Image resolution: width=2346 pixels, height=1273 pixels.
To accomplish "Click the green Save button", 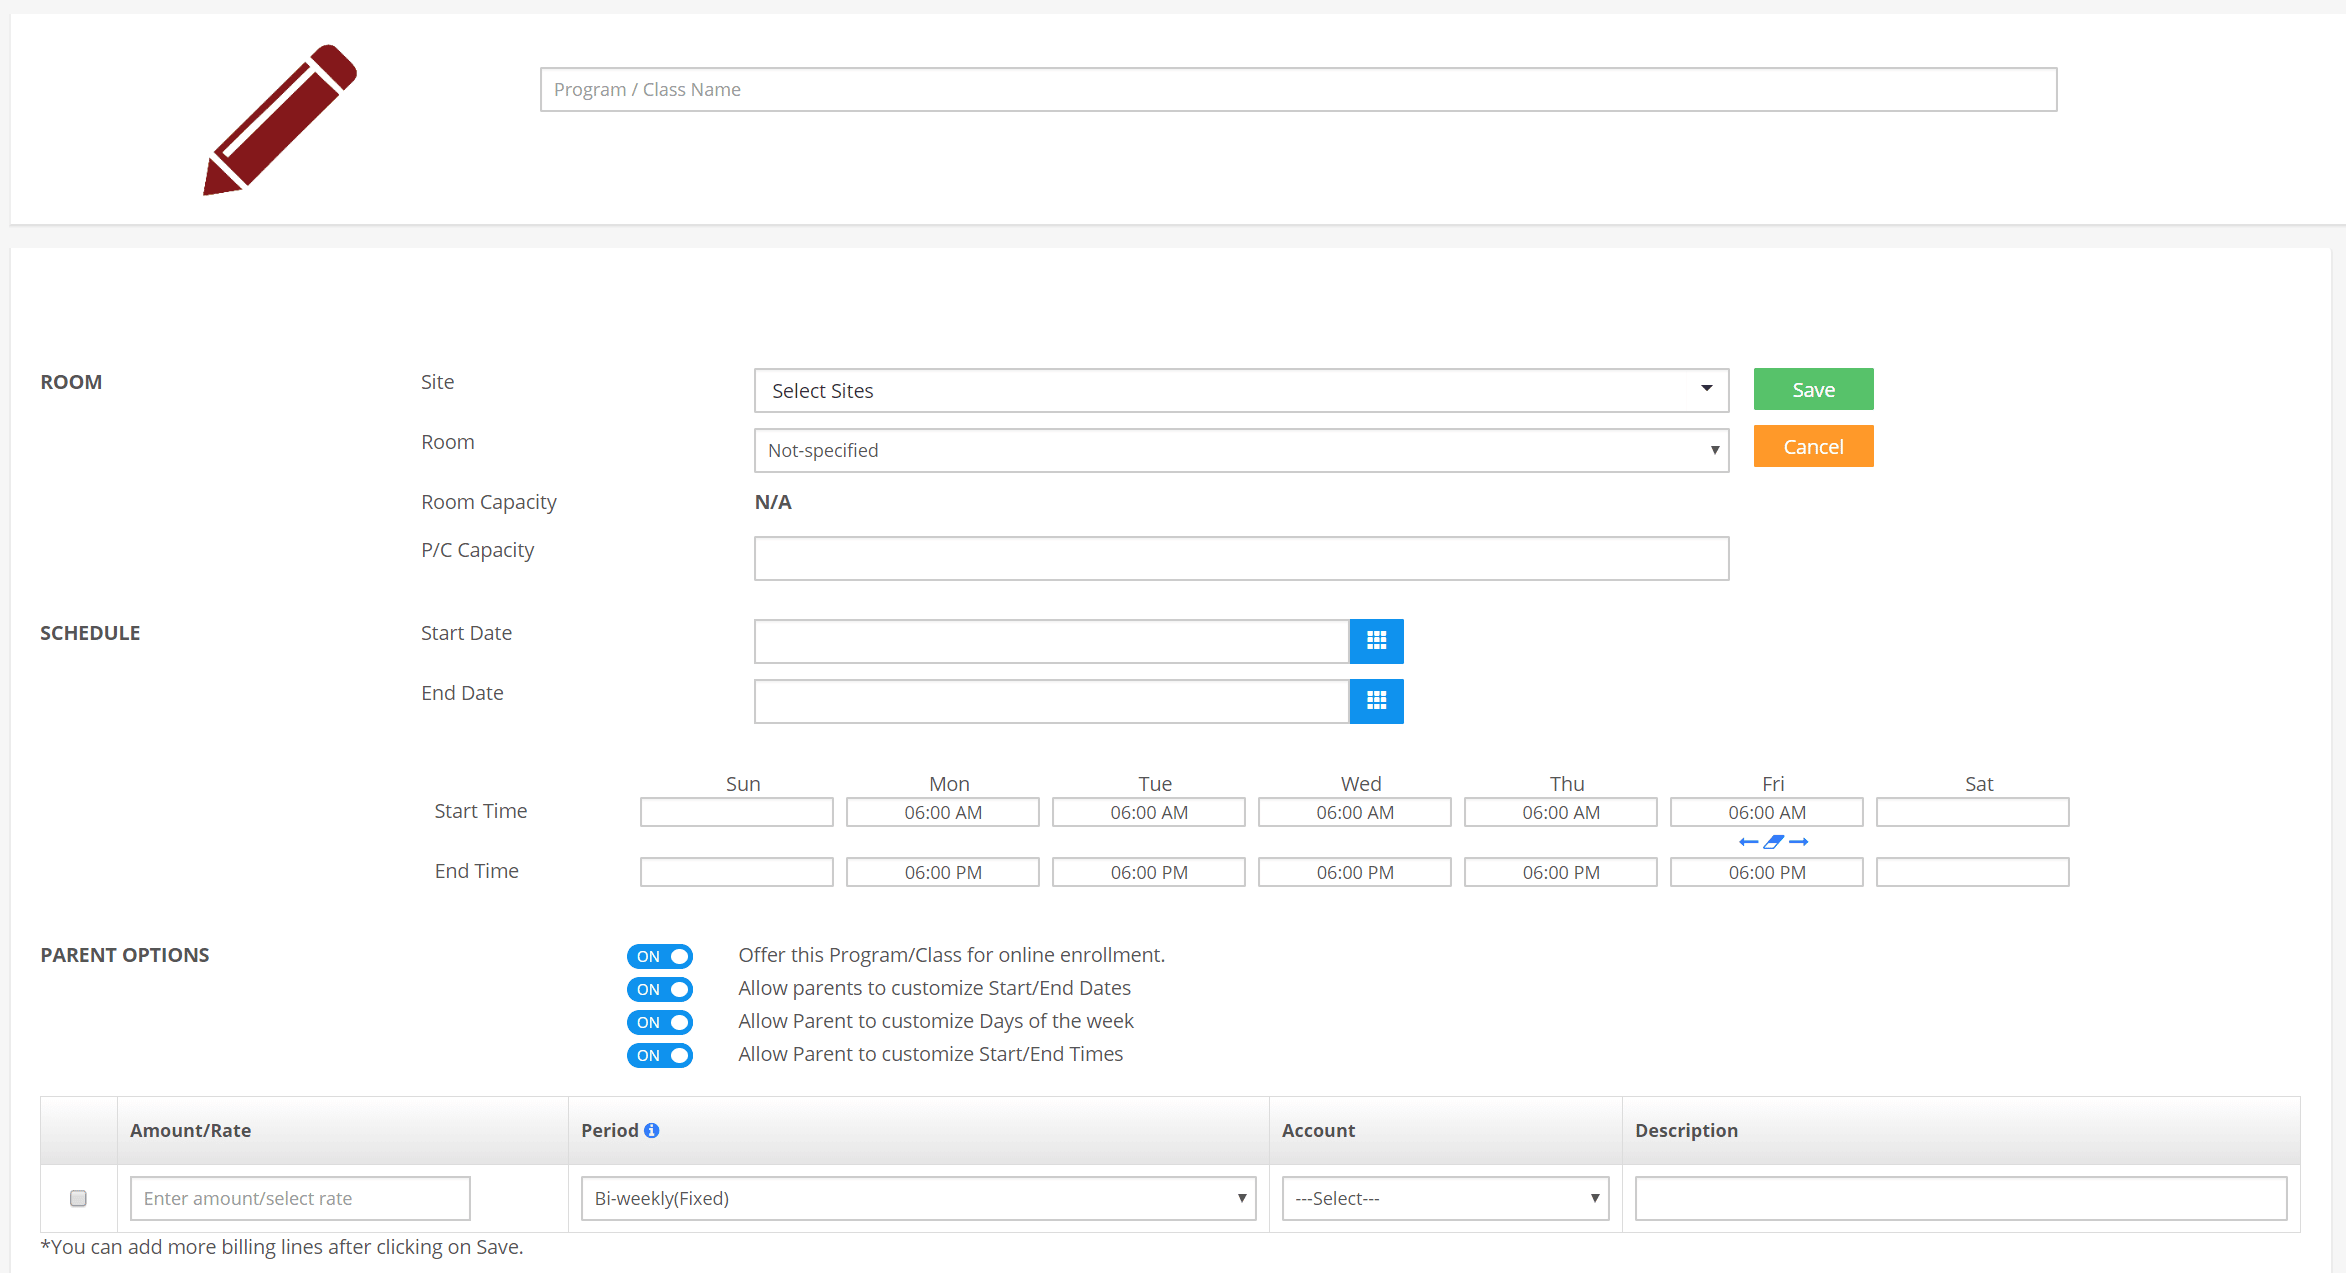I will [x=1813, y=389].
